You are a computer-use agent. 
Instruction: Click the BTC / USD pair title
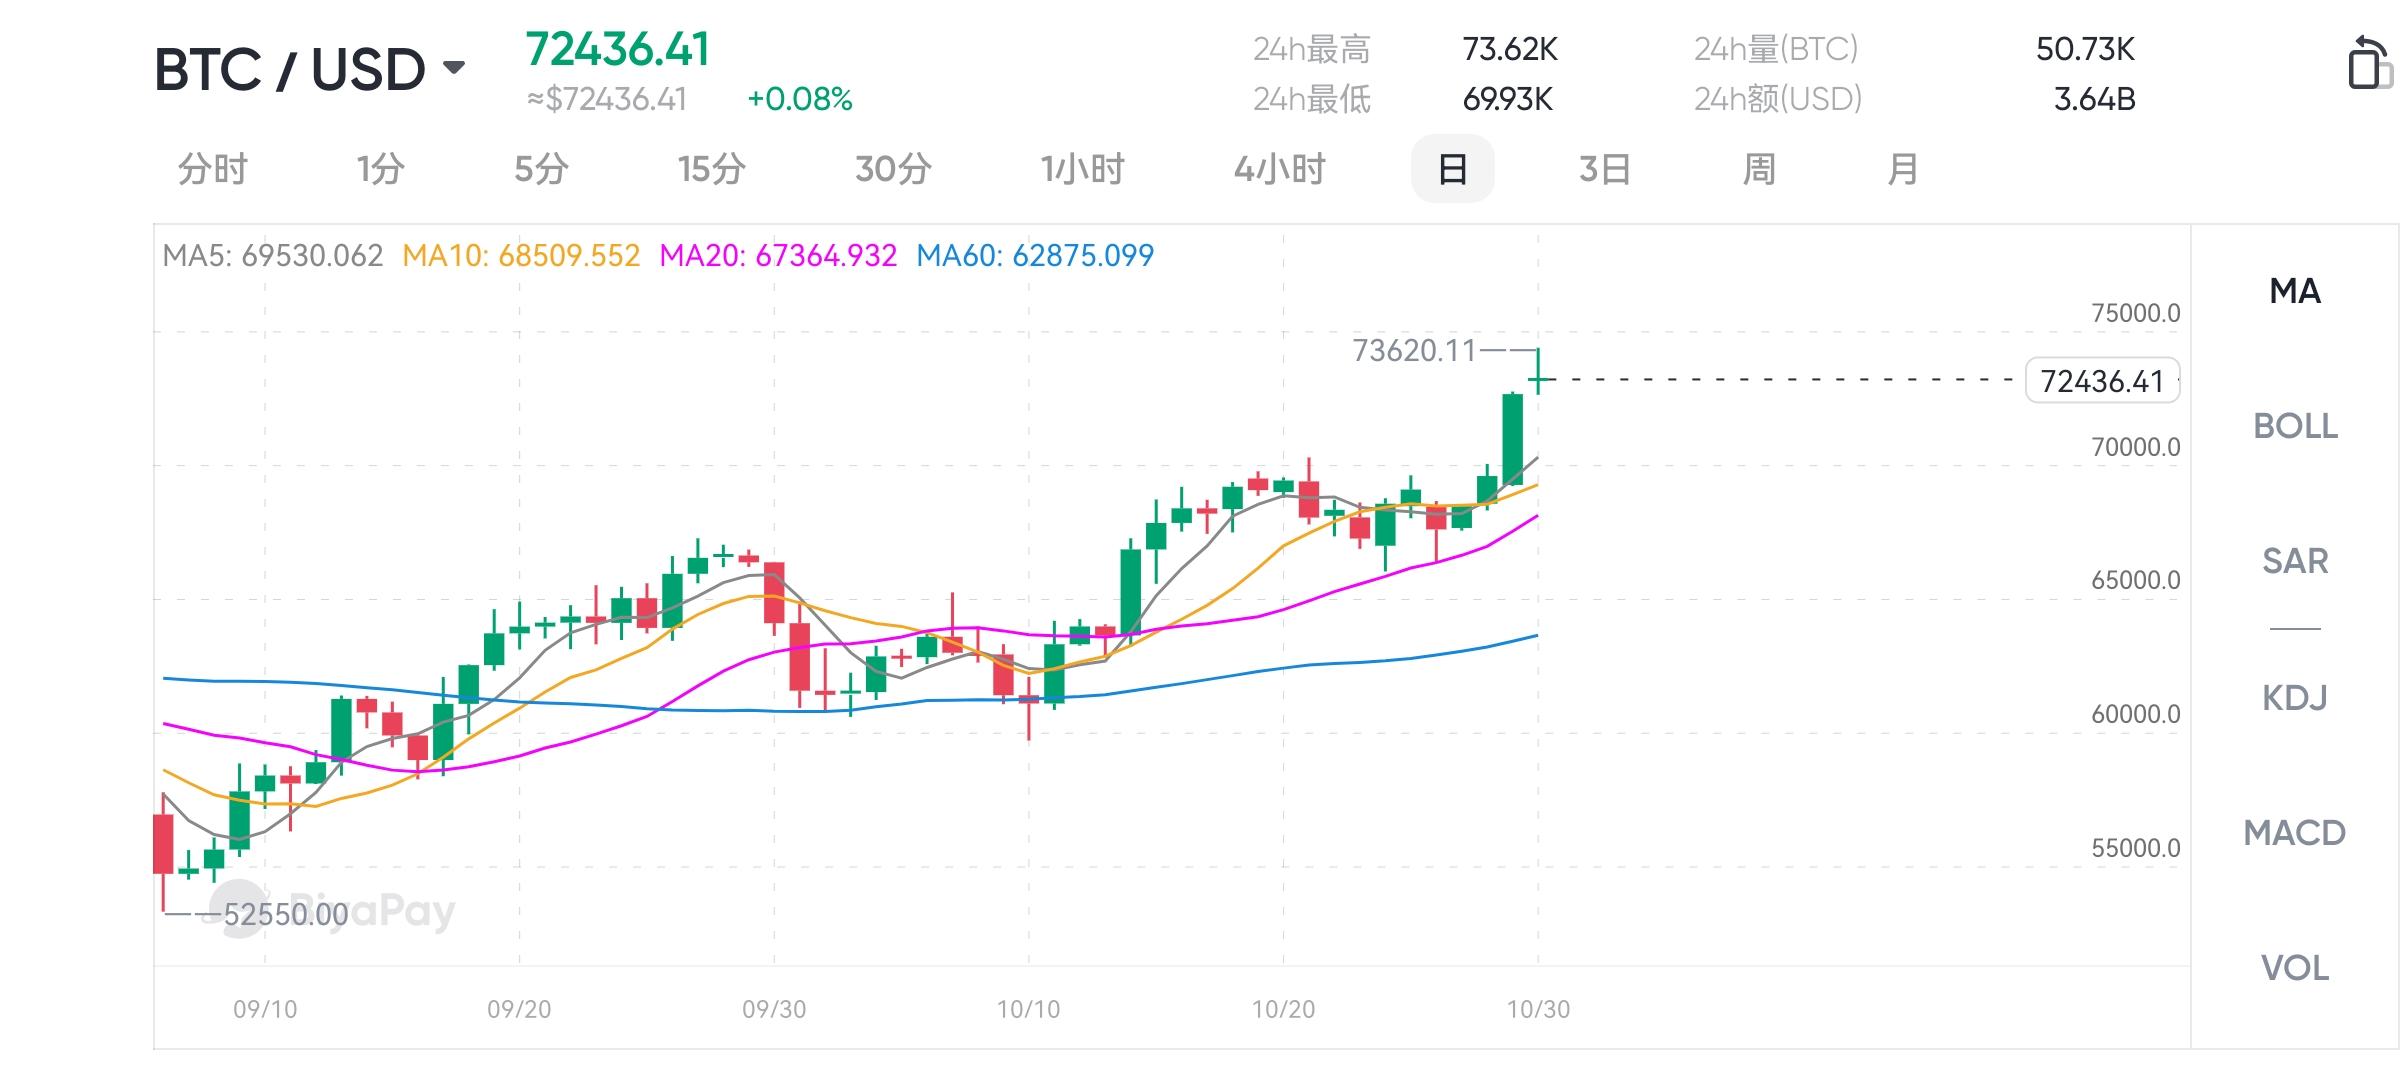[290, 69]
